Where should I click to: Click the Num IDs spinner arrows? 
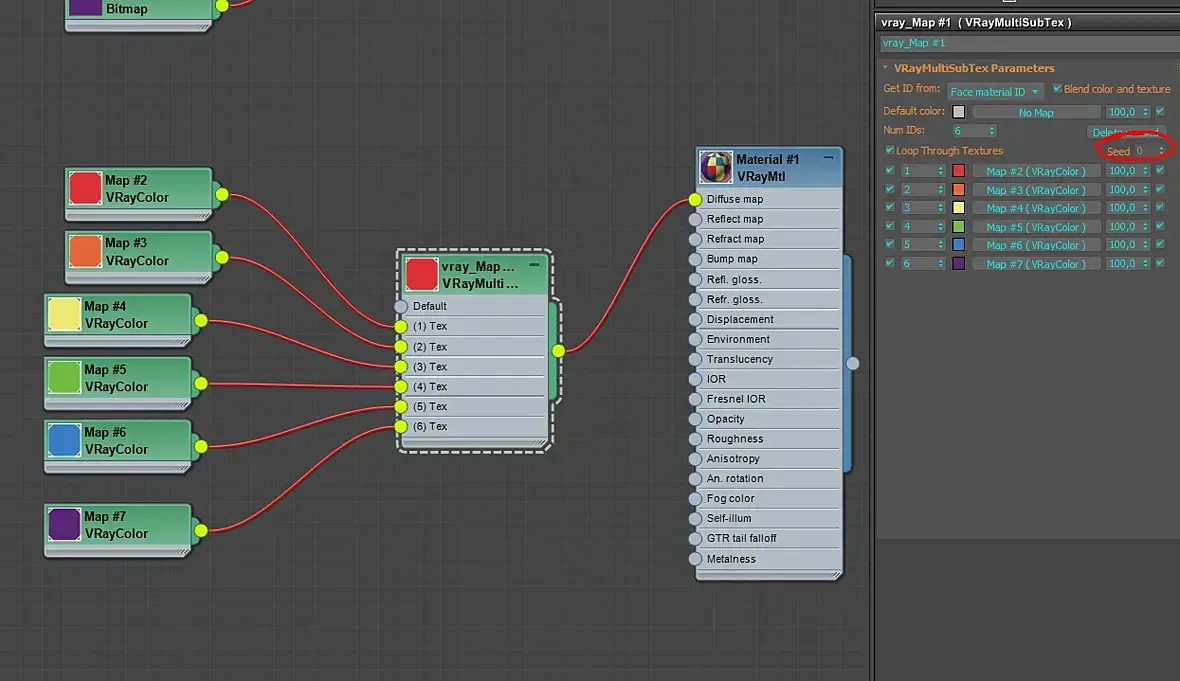pyautogui.click(x=992, y=131)
